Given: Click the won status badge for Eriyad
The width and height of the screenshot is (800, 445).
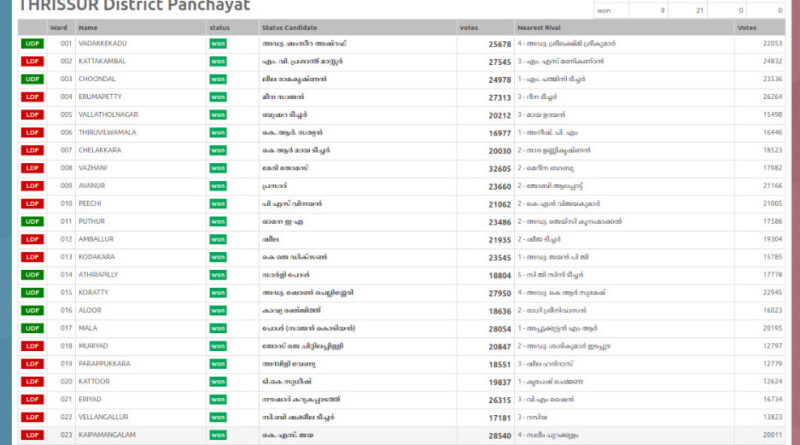Looking at the screenshot, I should click(217, 398).
